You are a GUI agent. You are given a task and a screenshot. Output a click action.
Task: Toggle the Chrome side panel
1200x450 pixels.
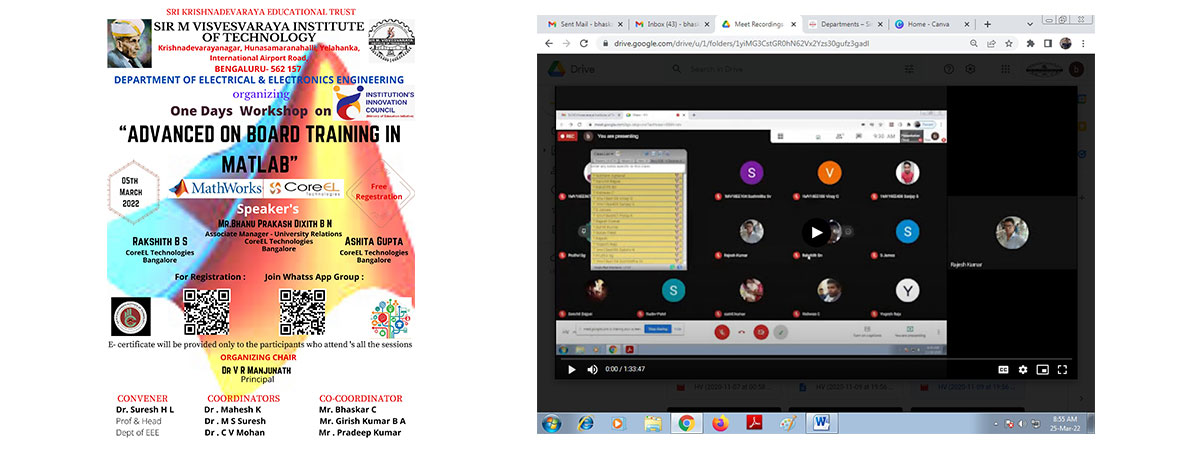[x=1048, y=43]
